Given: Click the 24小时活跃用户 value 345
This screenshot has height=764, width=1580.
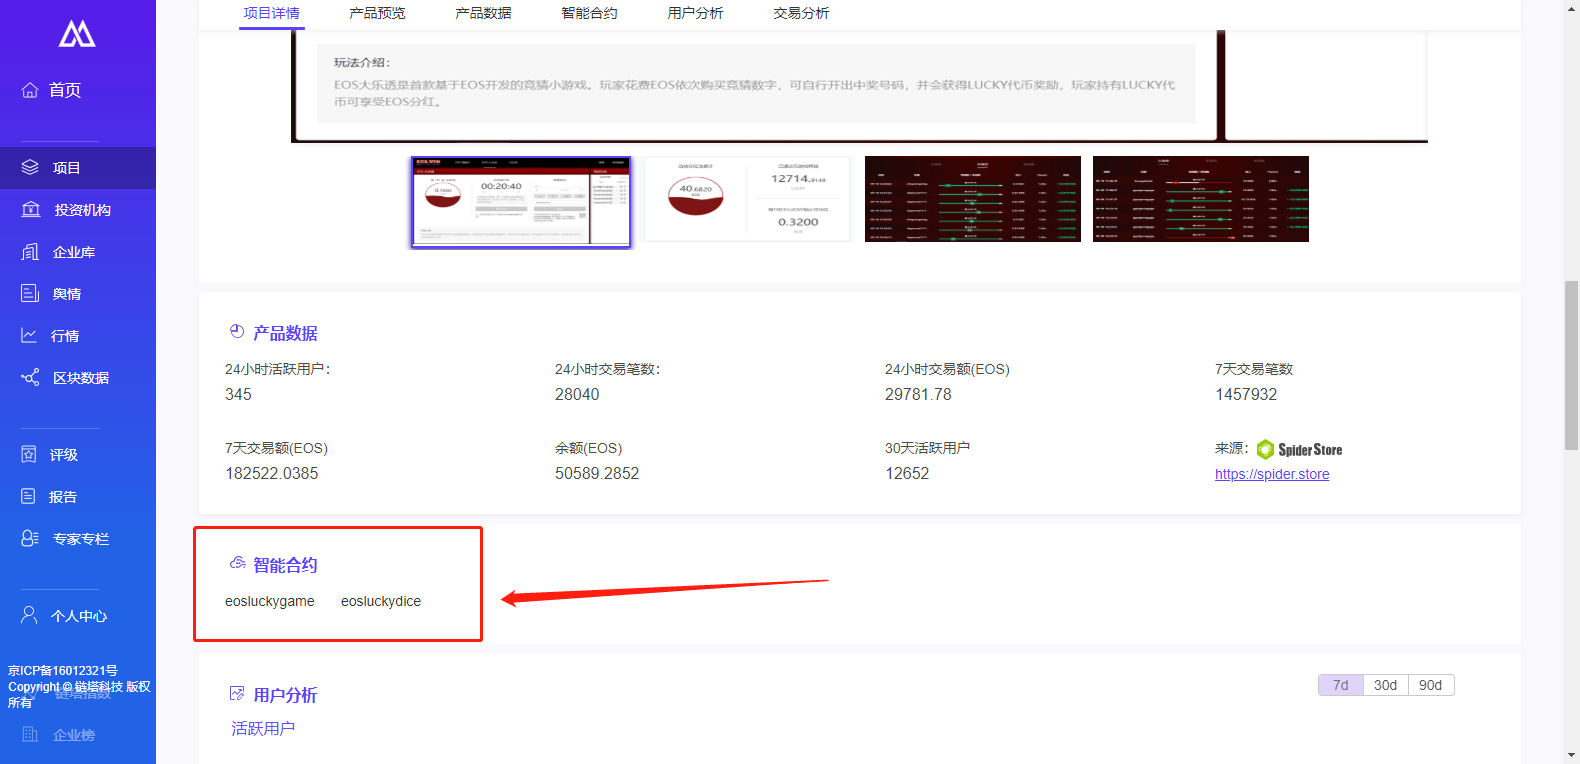Looking at the screenshot, I should pyautogui.click(x=238, y=394).
